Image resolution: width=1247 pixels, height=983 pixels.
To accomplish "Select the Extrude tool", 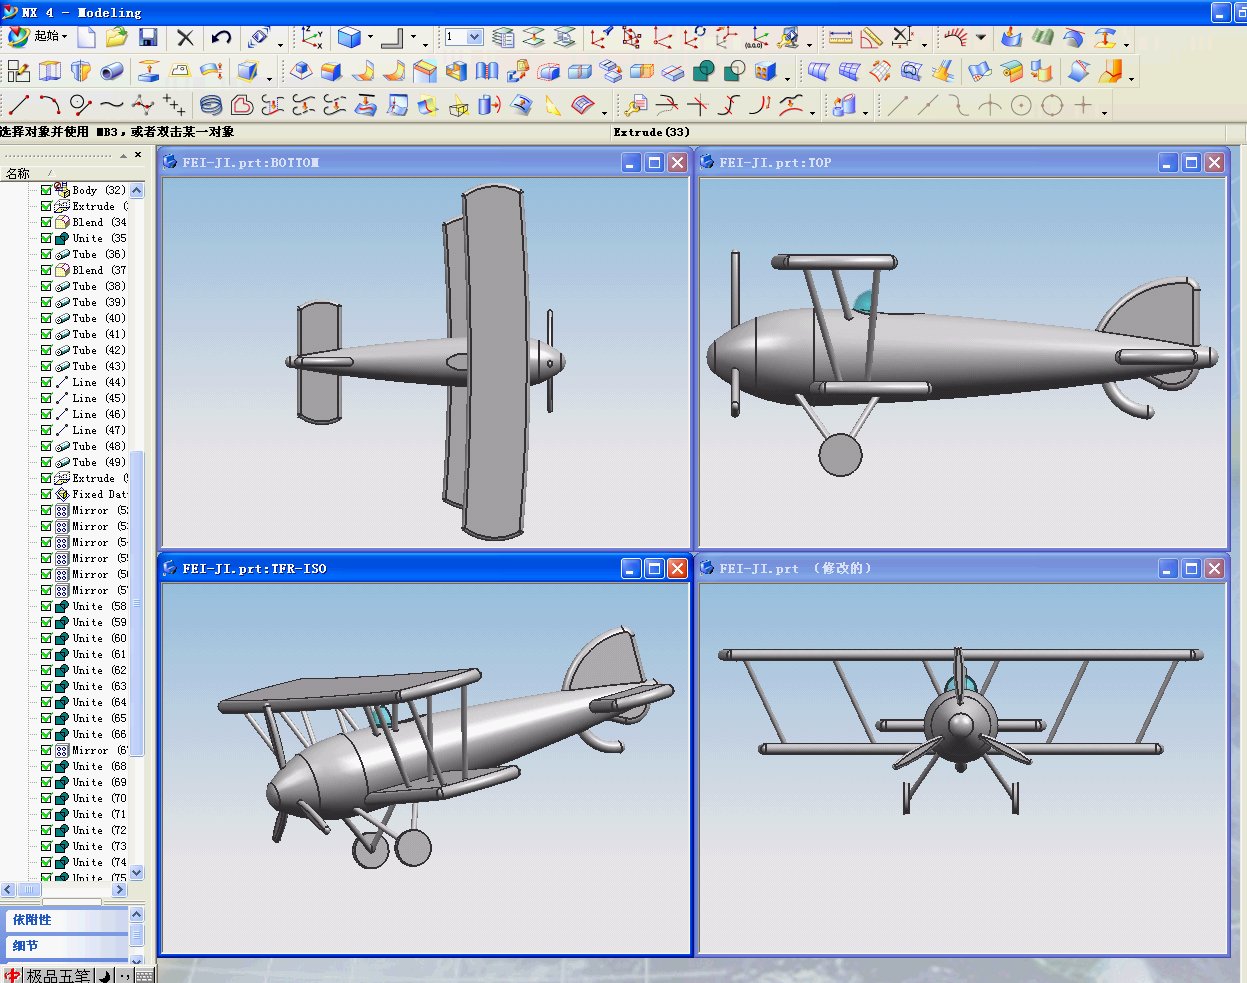I will click(50, 71).
